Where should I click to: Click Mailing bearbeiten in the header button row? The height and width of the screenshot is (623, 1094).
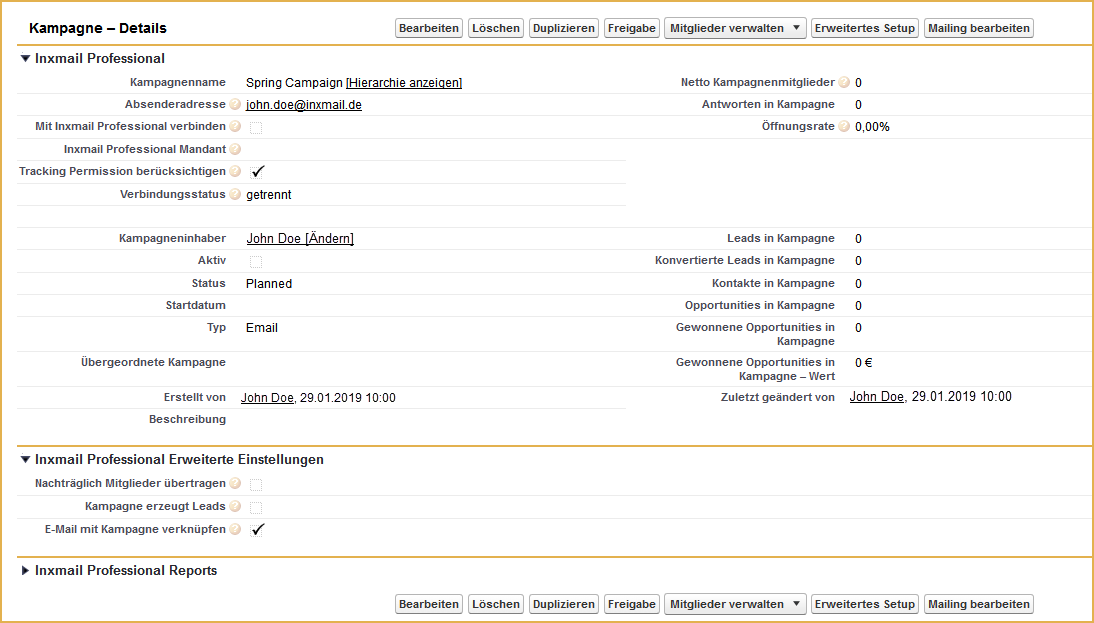[979, 28]
